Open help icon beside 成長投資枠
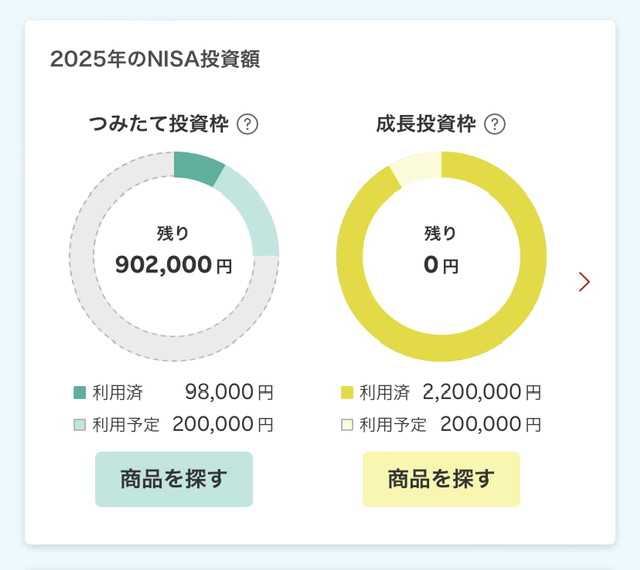This screenshot has width=640, height=570. click(494, 125)
